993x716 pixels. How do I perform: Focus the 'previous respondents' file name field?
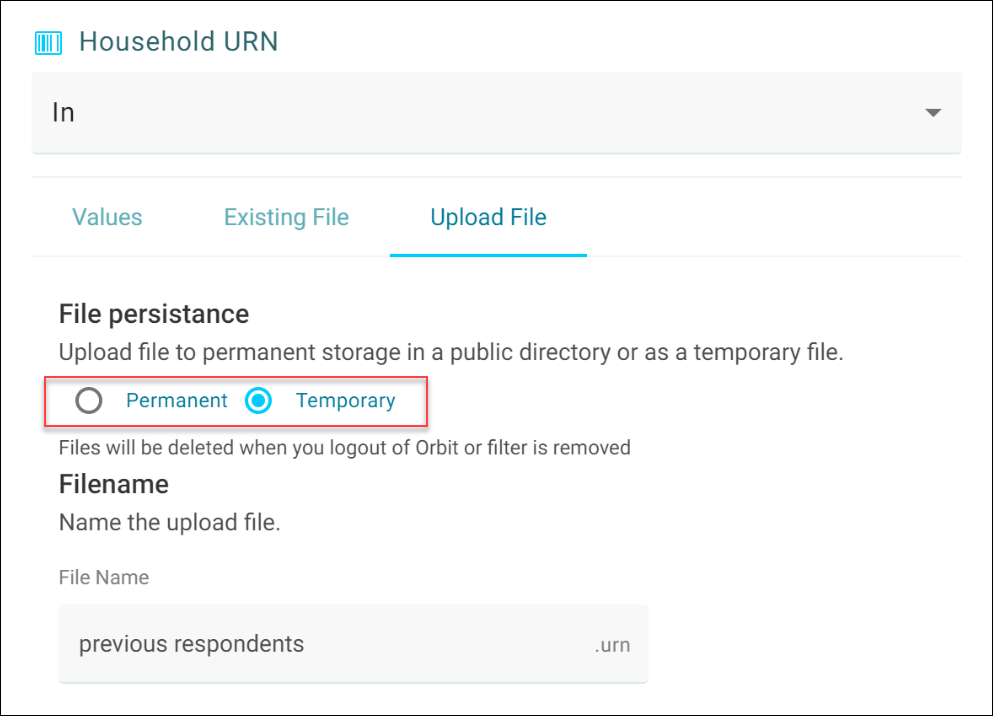tap(353, 644)
